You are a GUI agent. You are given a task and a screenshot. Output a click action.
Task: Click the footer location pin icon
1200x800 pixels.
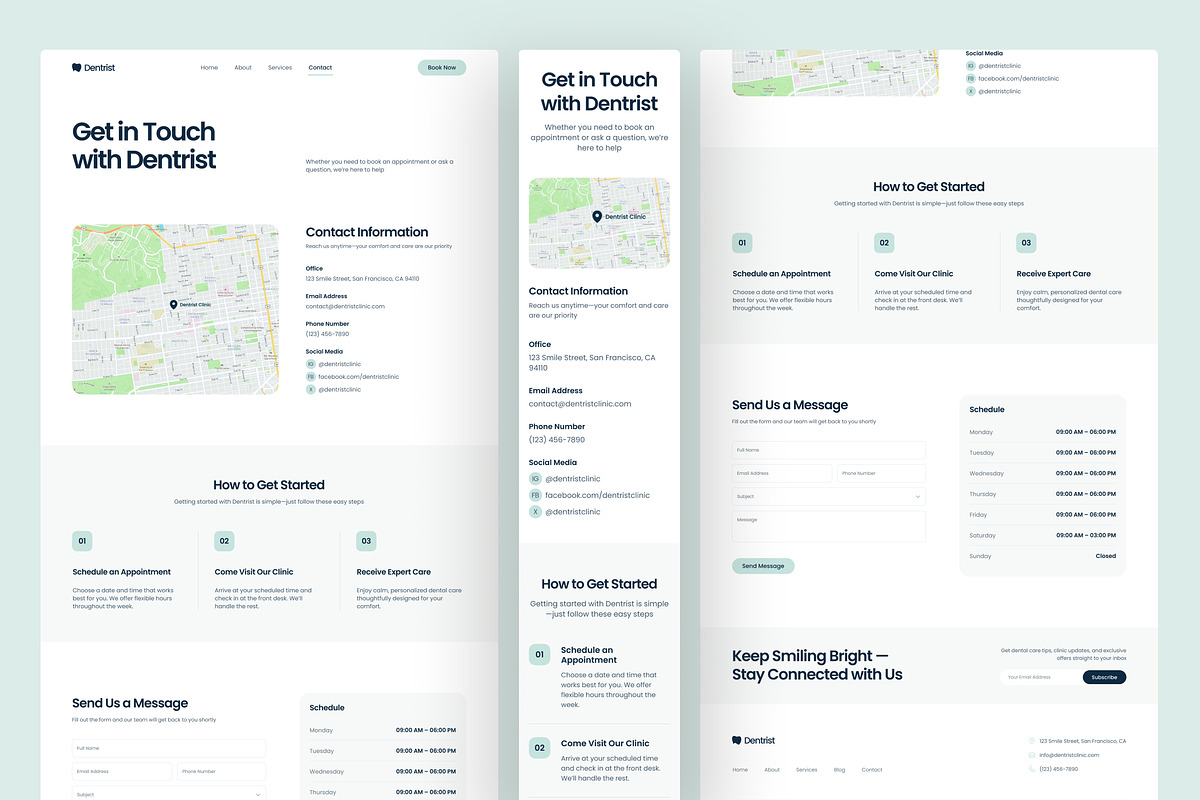(1032, 741)
